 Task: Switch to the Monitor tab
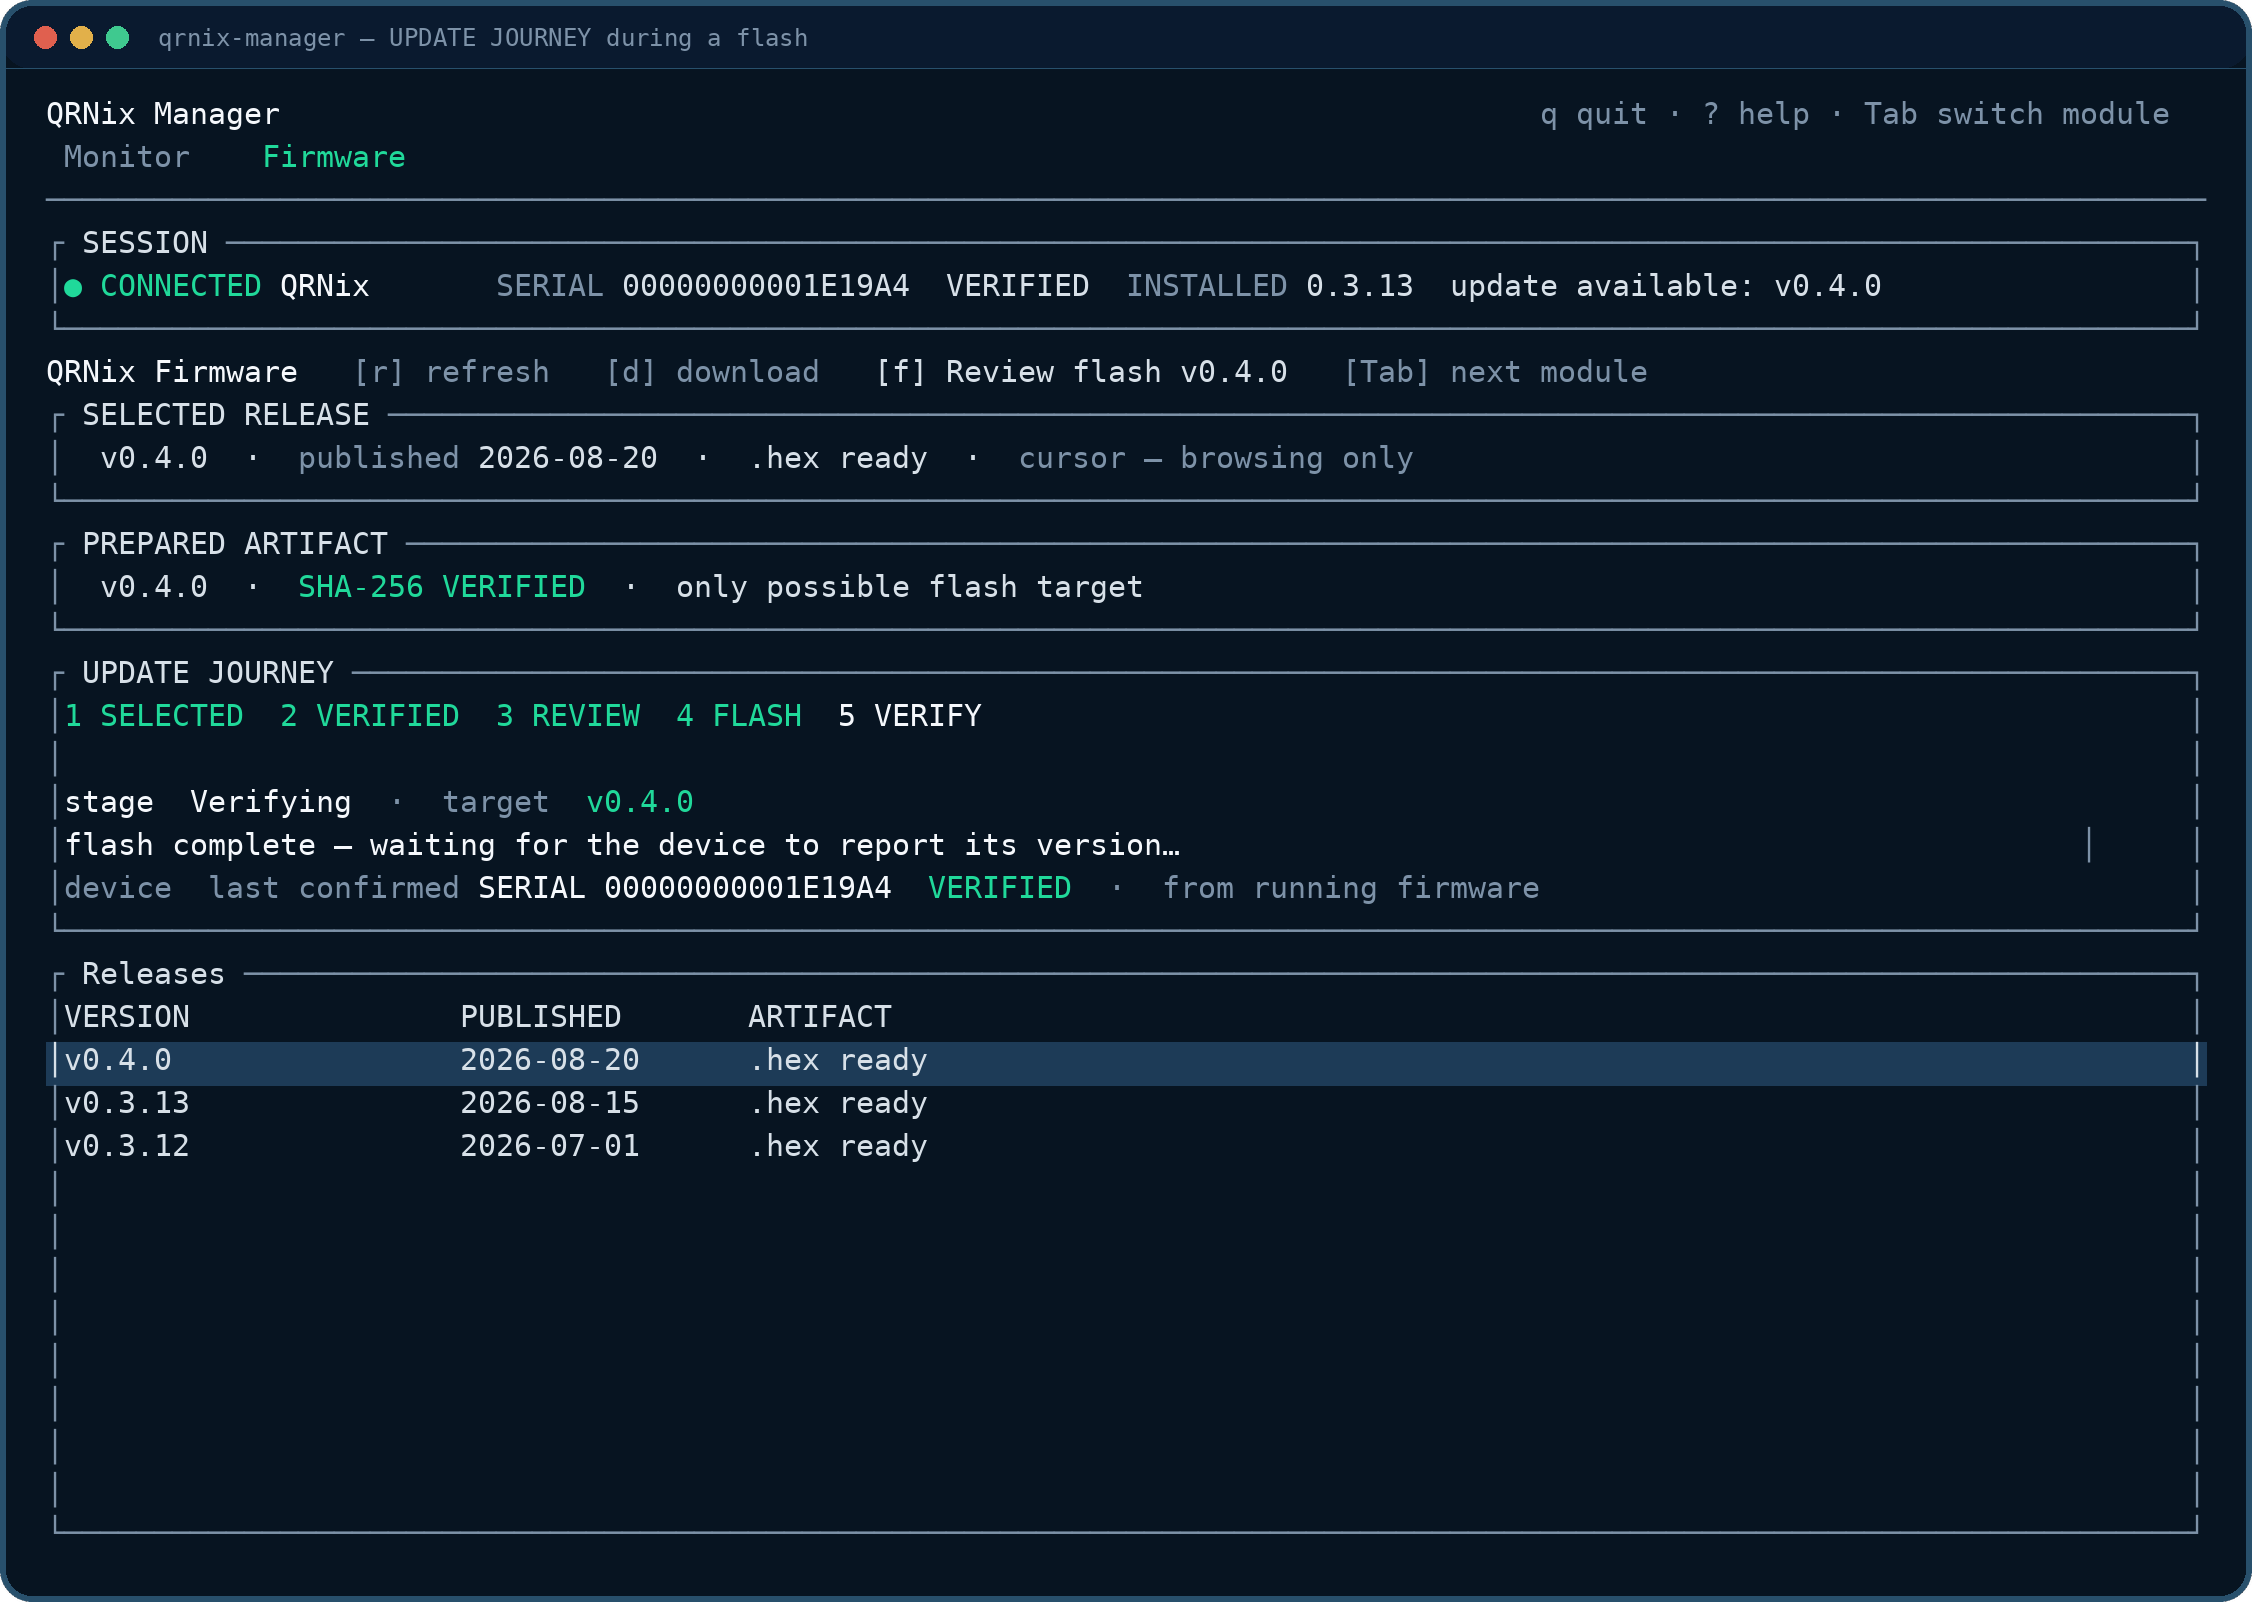point(126,157)
